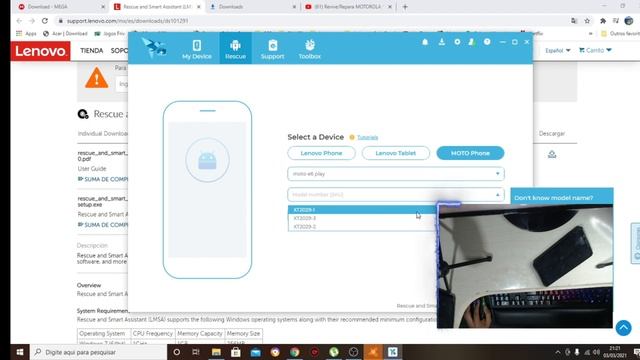Open the Mail app from taskbar
This screenshot has width=640, height=360.
(x=256, y=352)
